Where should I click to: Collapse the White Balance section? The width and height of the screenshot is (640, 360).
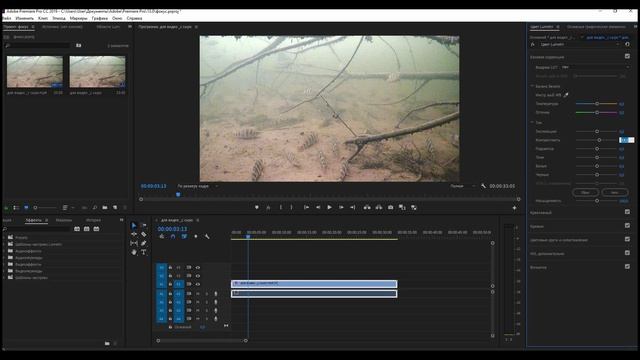pyautogui.click(x=532, y=86)
